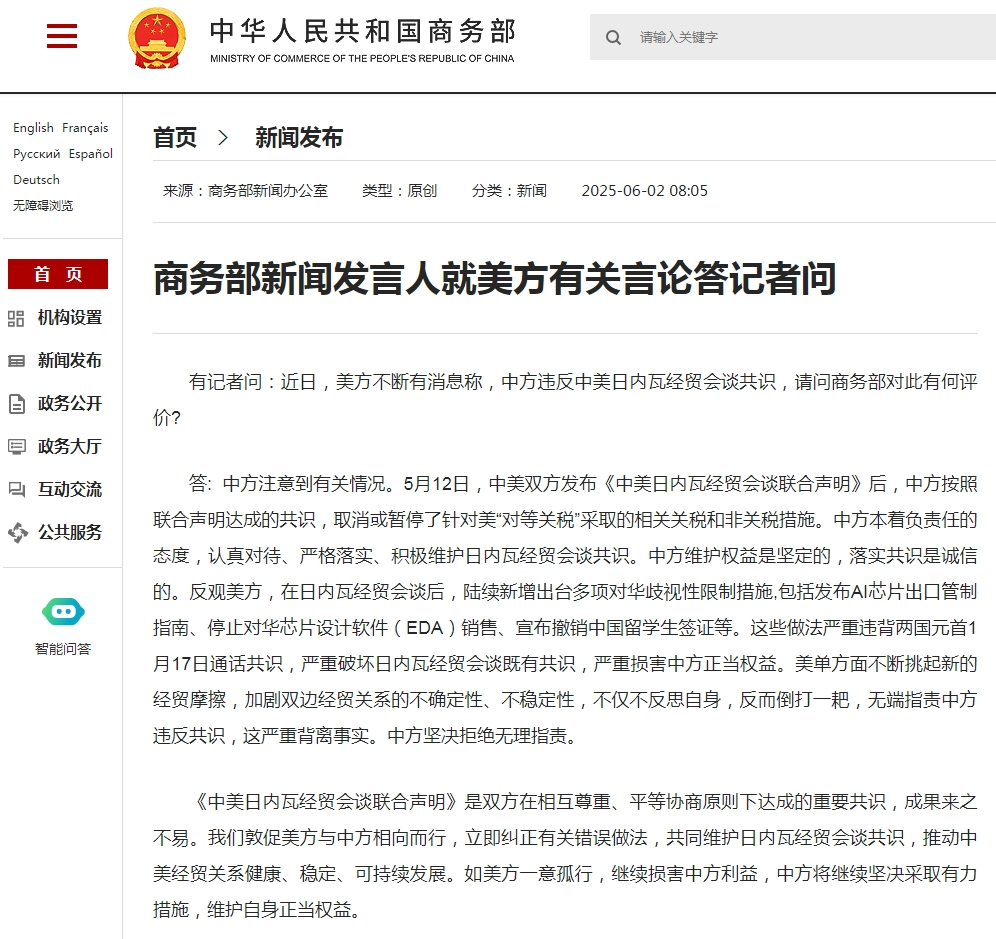Click the 公共服务 sidebar icon
Viewport: 996px width, 939px height.
coord(17,533)
